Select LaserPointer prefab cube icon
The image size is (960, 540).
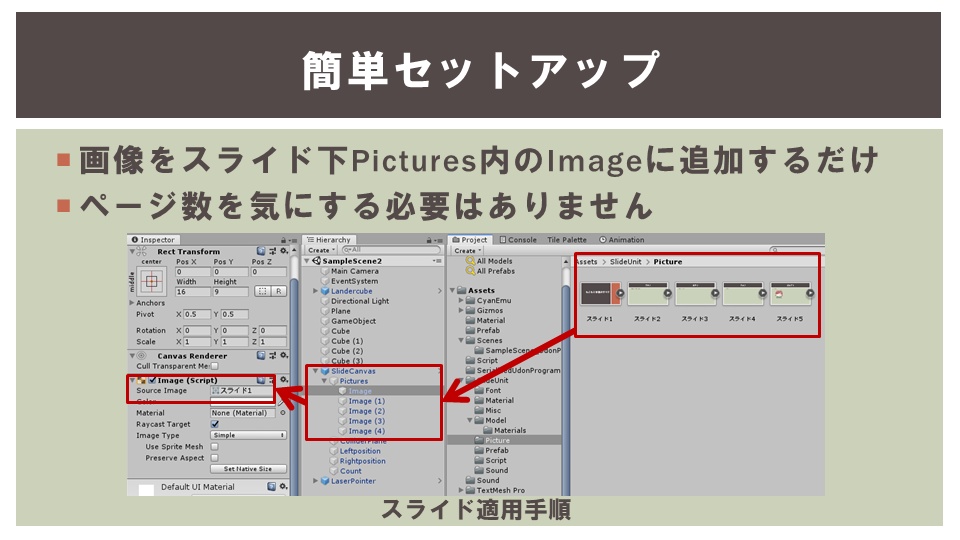tap(326, 481)
